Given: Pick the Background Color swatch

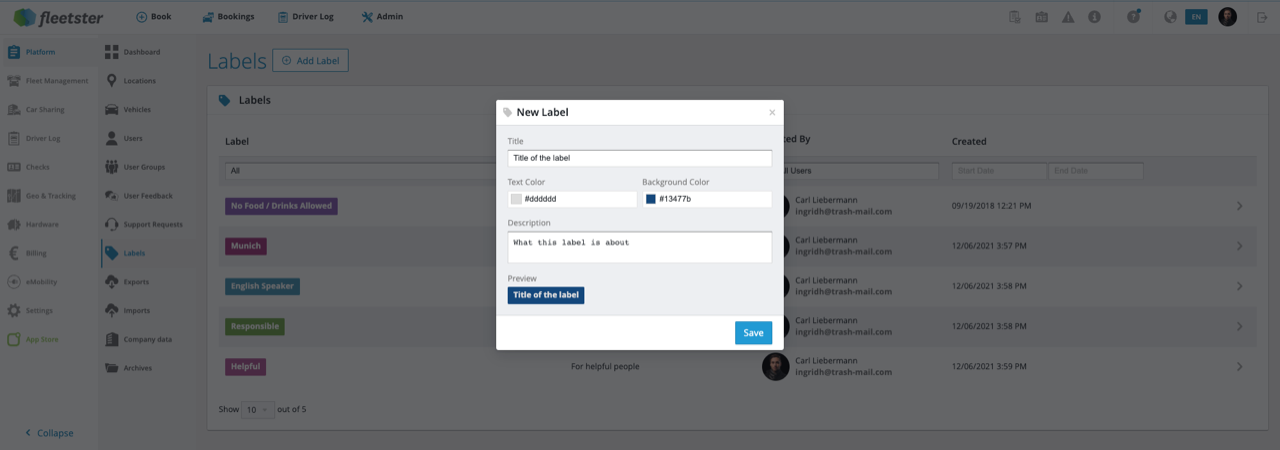Looking at the screenshot, I should [x=650, y=199].
